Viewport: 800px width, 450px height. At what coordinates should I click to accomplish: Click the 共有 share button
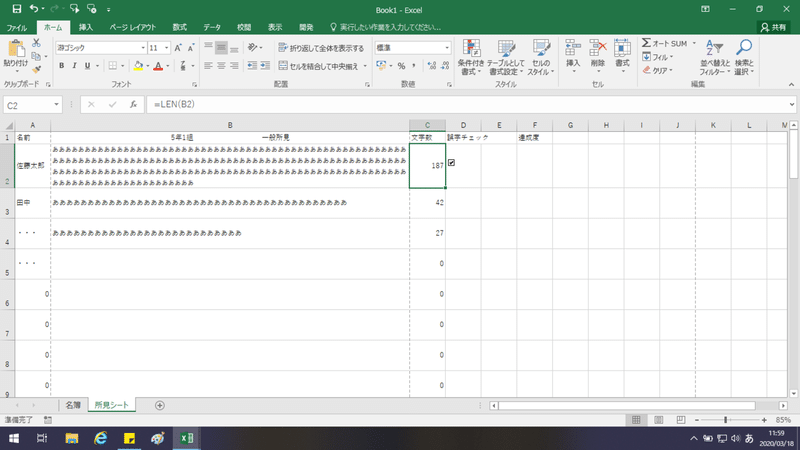pyautogui.click(x=773, y=27)
